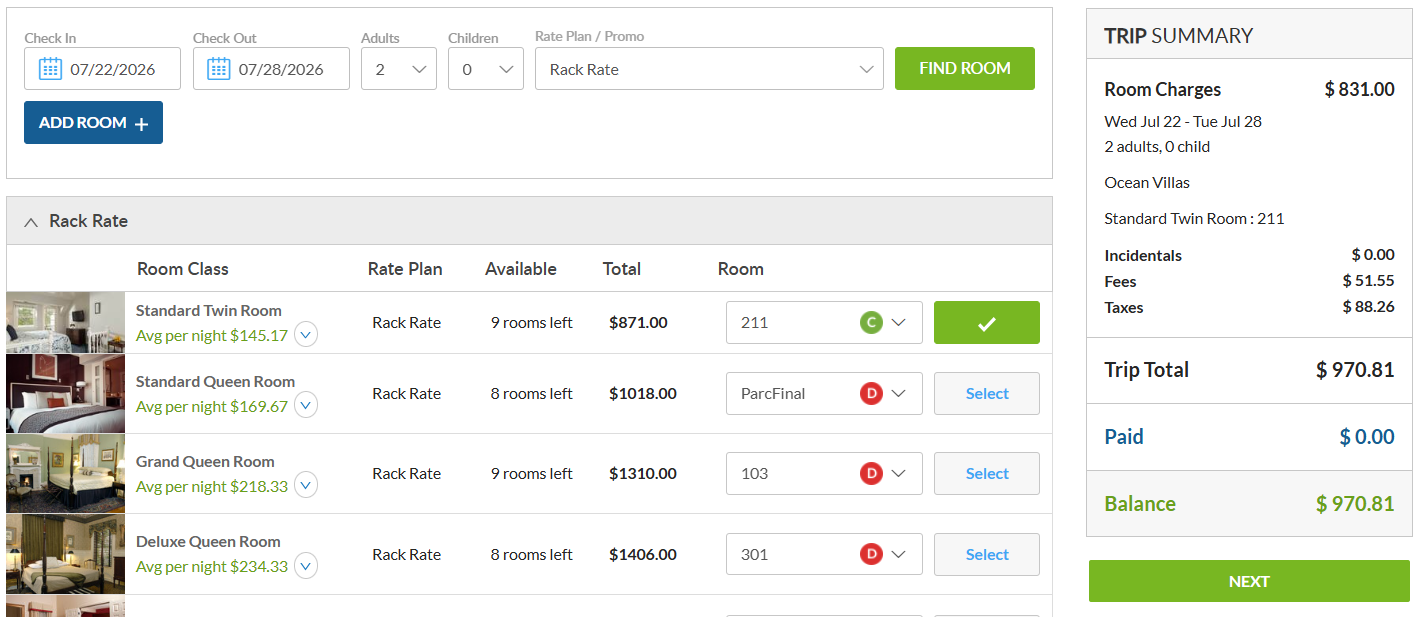Screen dimensions: 1417x617
Task: Select the Deluxe Queen Room
Action: tap(987, 554)
